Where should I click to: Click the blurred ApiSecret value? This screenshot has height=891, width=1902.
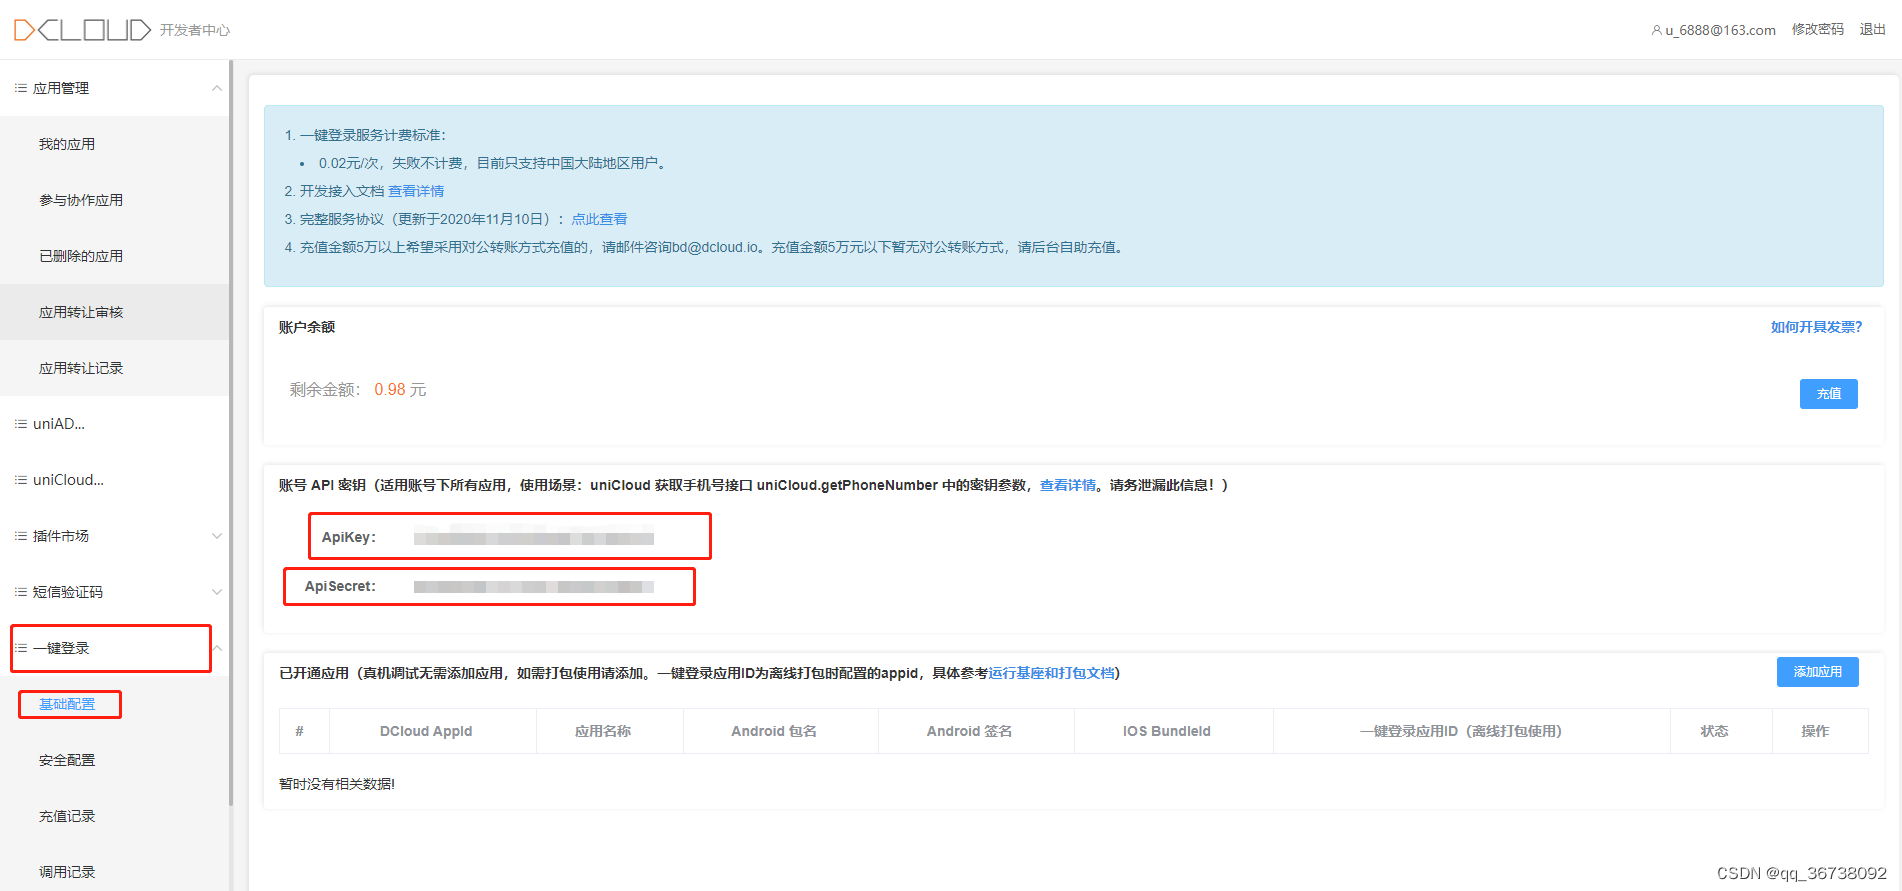[534, 586]
